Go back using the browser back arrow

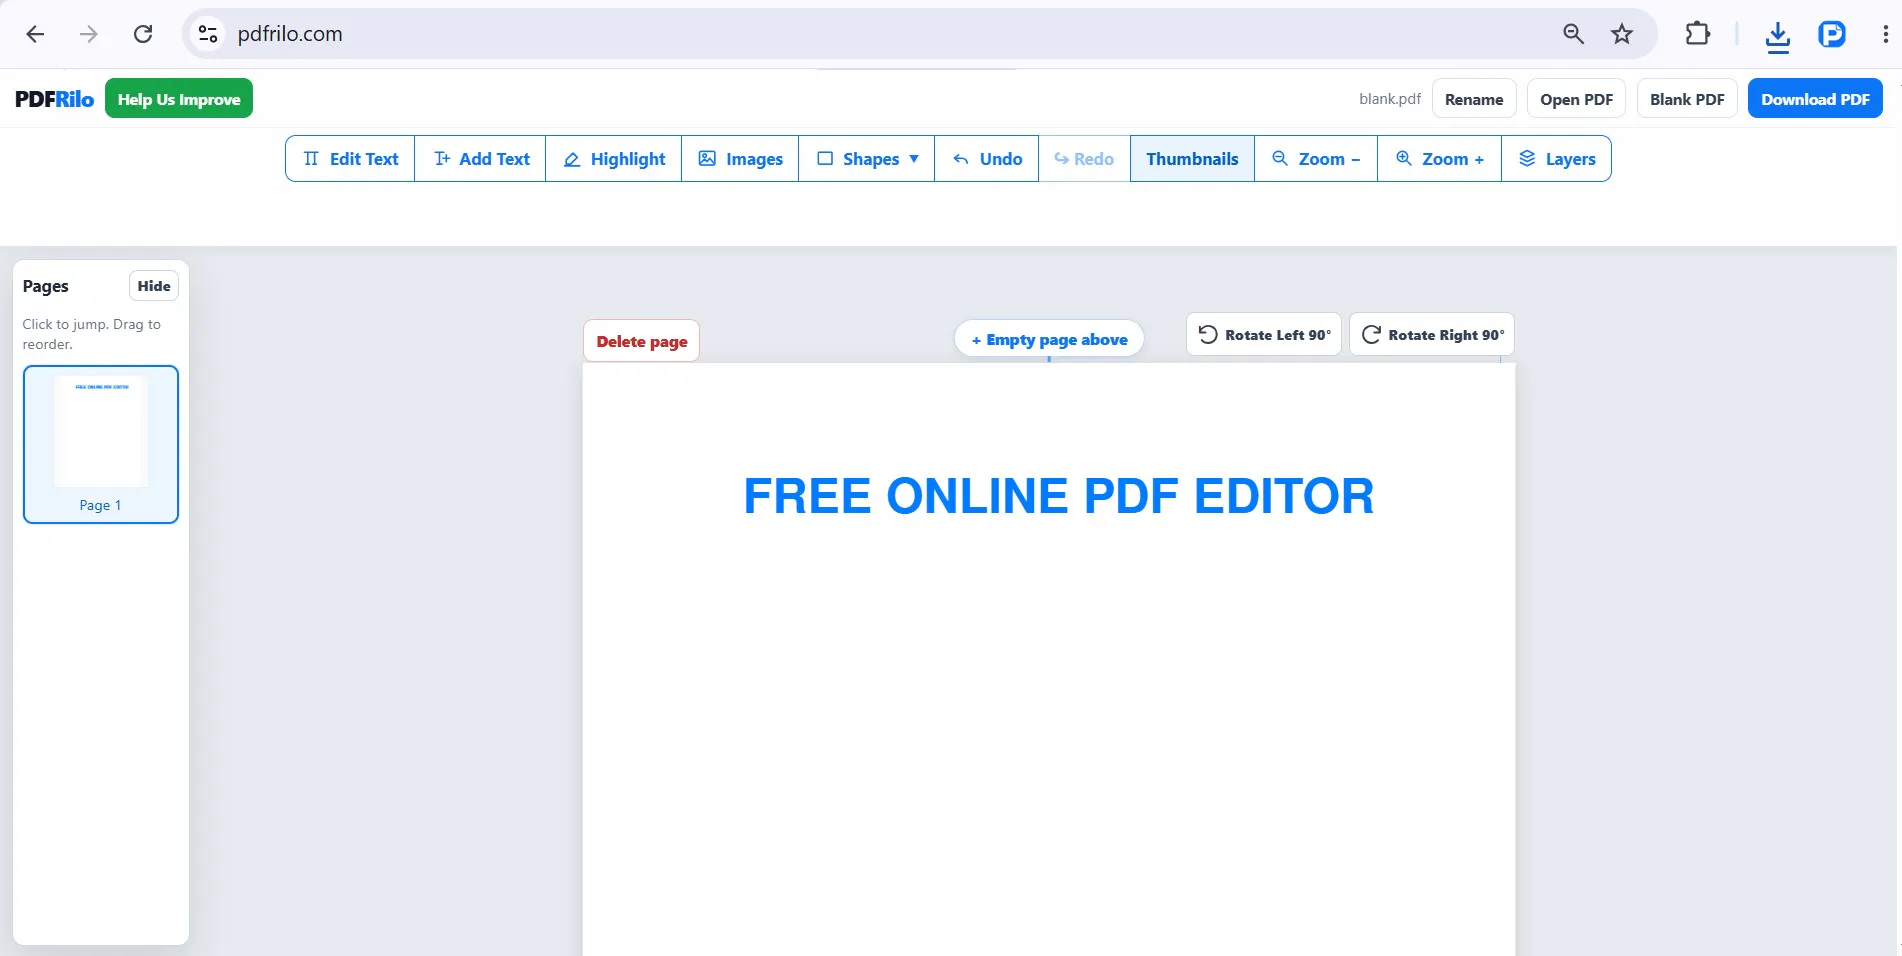35,34
